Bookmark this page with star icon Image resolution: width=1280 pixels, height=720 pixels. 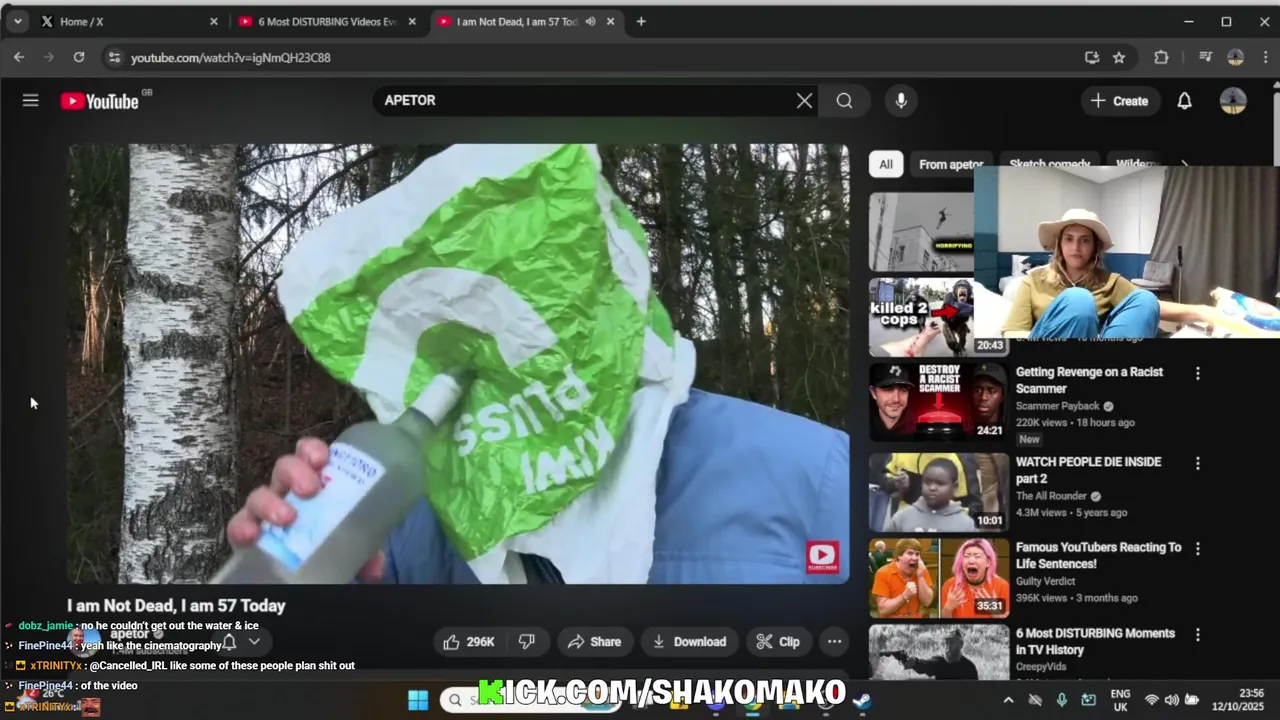[x=1119, y=57]
